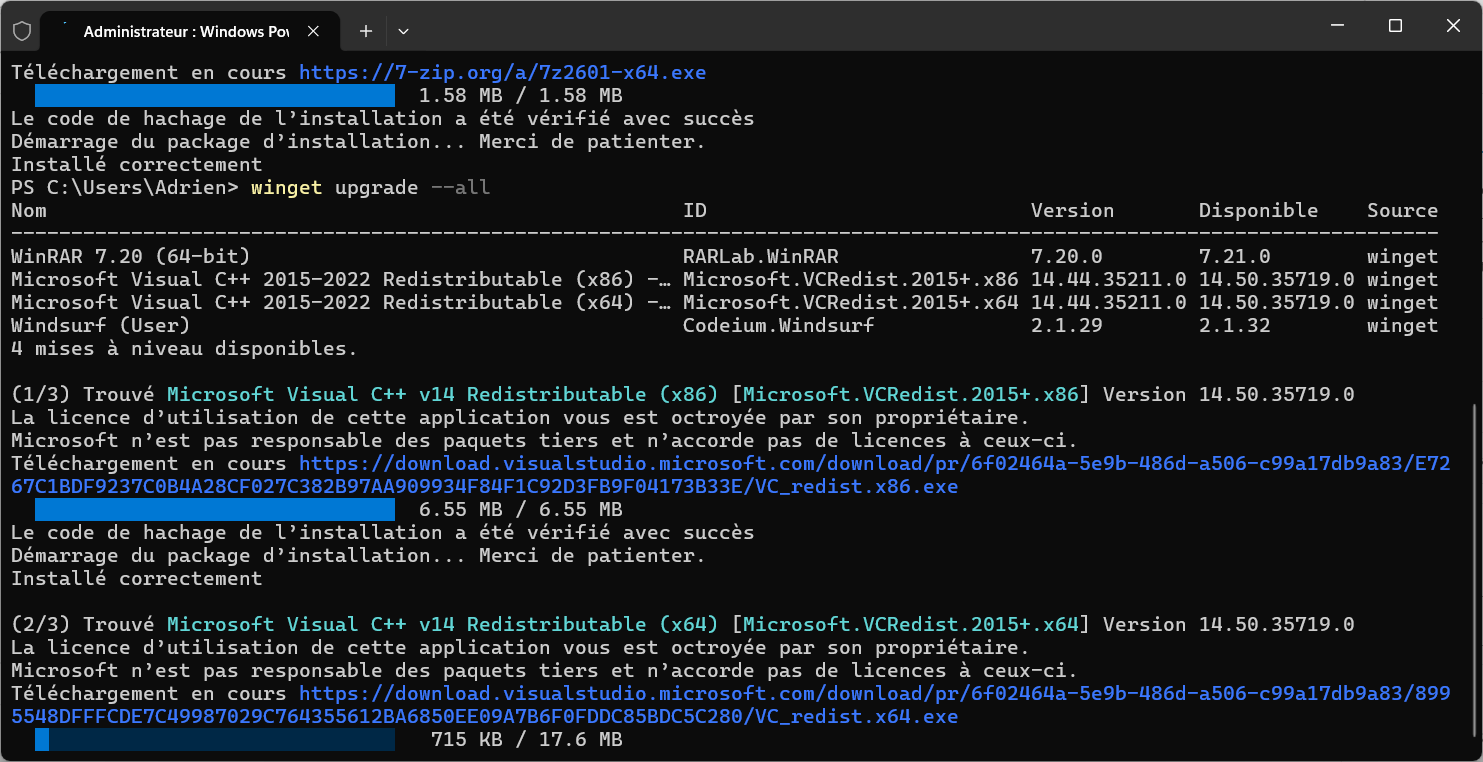Click "715 KB / 17.6 MB" download size
Image resolution: width=1483 pixels, height=762 pixels.
[527, 740]
